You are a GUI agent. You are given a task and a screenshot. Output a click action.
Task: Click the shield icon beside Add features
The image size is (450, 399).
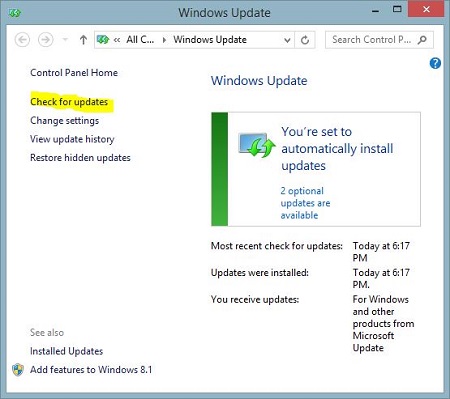click(x=18, y=370)
